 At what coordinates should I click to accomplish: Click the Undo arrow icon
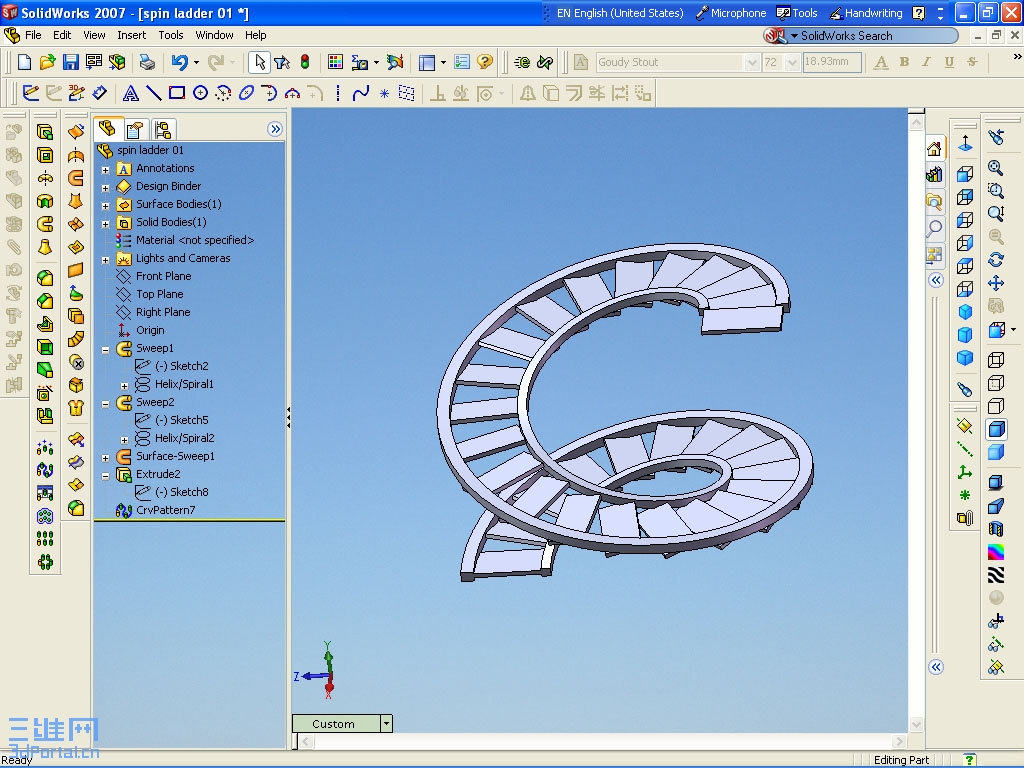(180, 62)
